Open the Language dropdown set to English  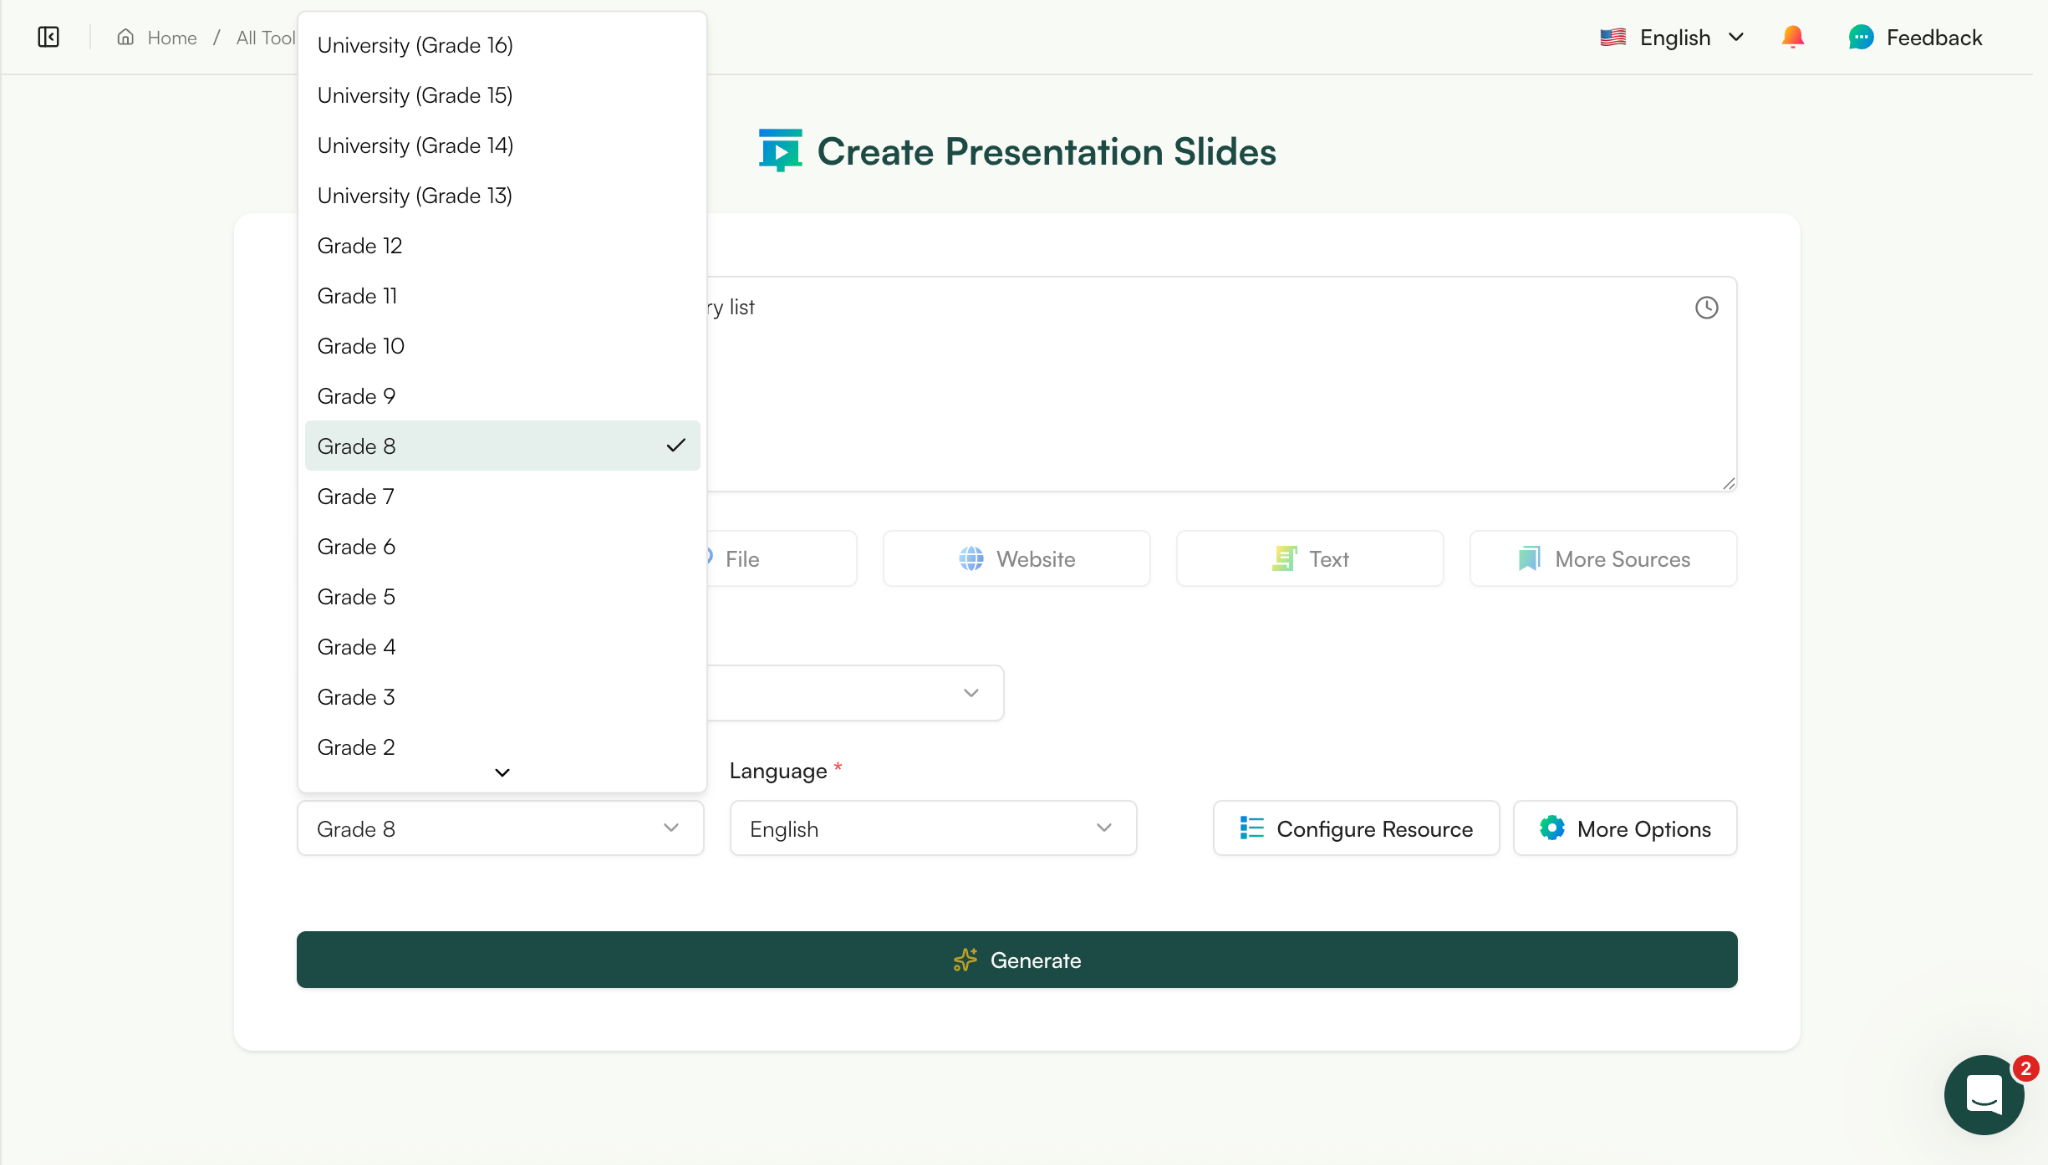point(931,828)
